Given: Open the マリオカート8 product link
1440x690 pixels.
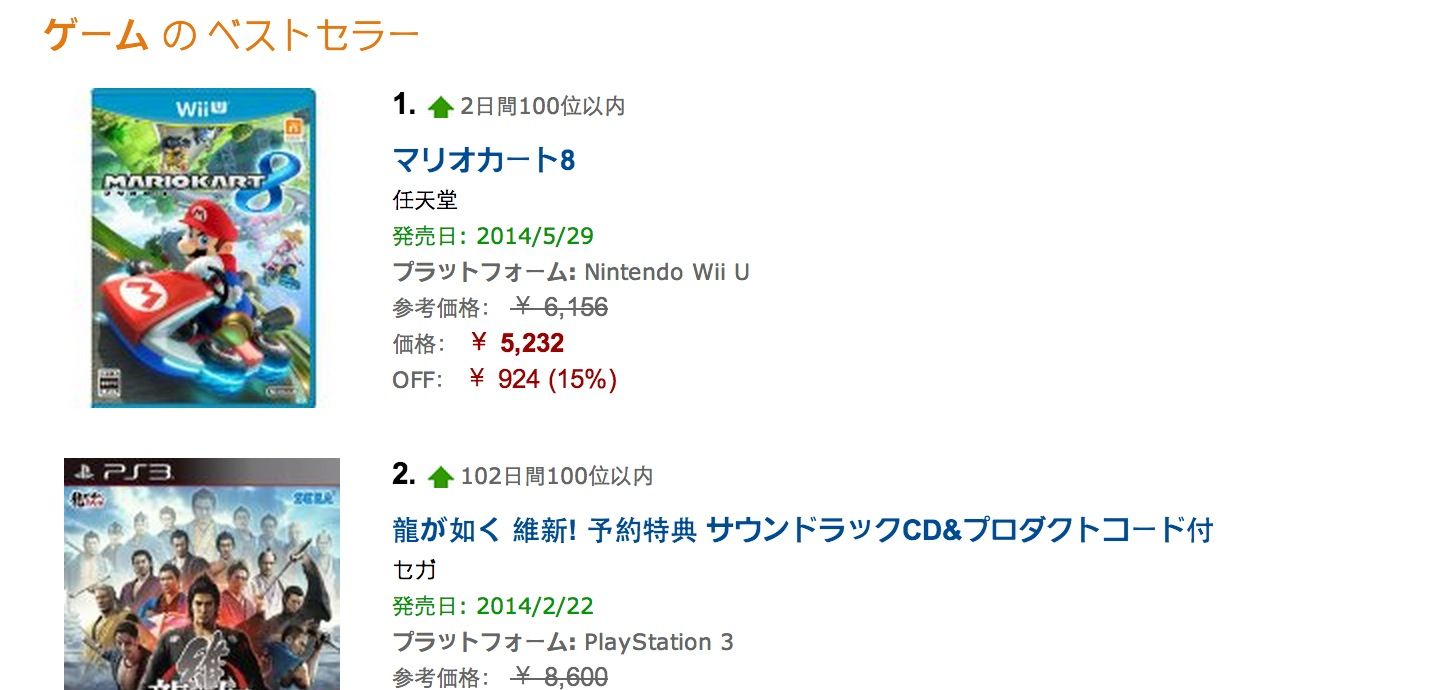Looking at the screenshot, I should click(484, 160).
